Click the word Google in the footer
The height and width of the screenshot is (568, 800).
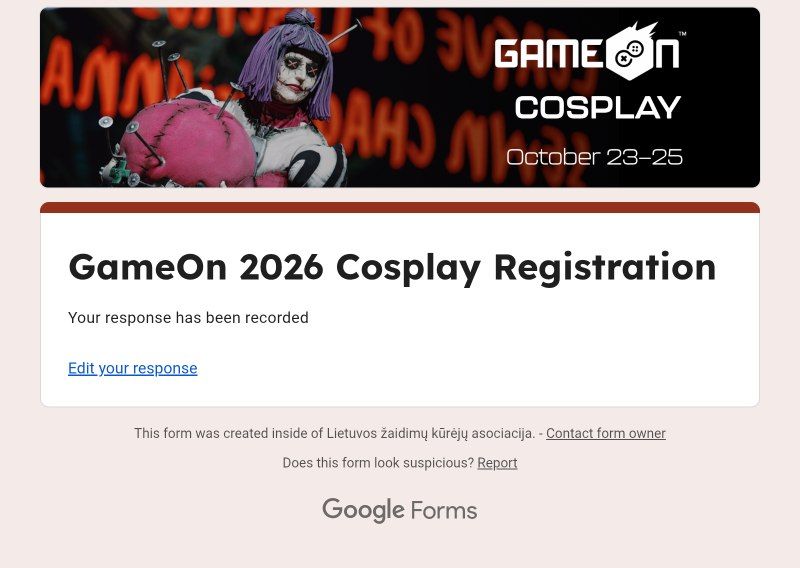363,510
